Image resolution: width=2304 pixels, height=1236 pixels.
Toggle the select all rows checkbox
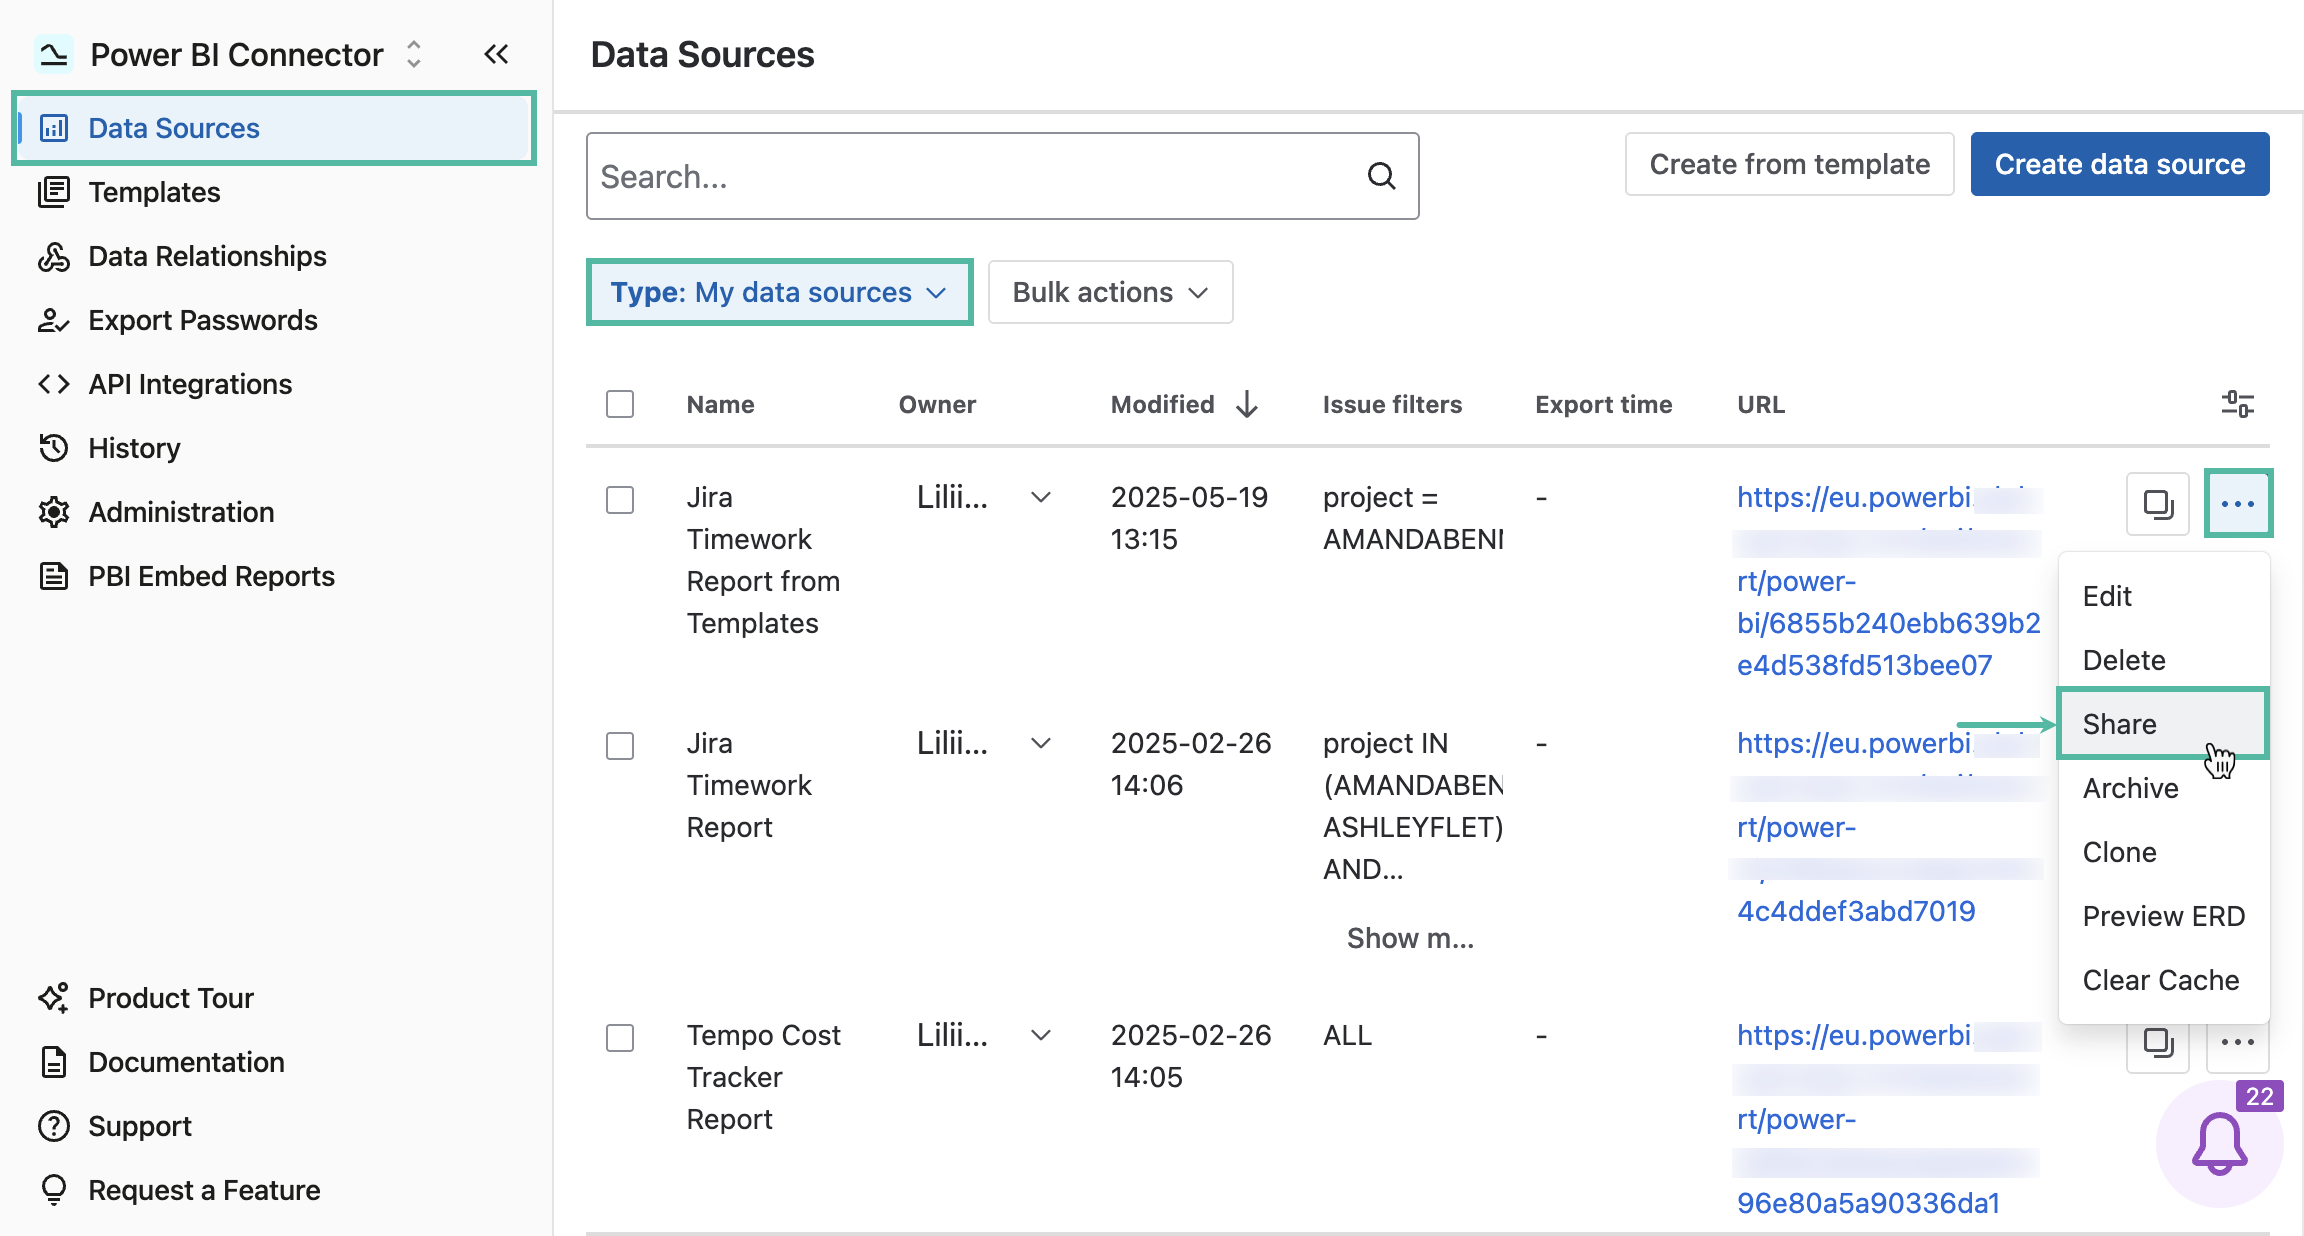coord(620,404)
